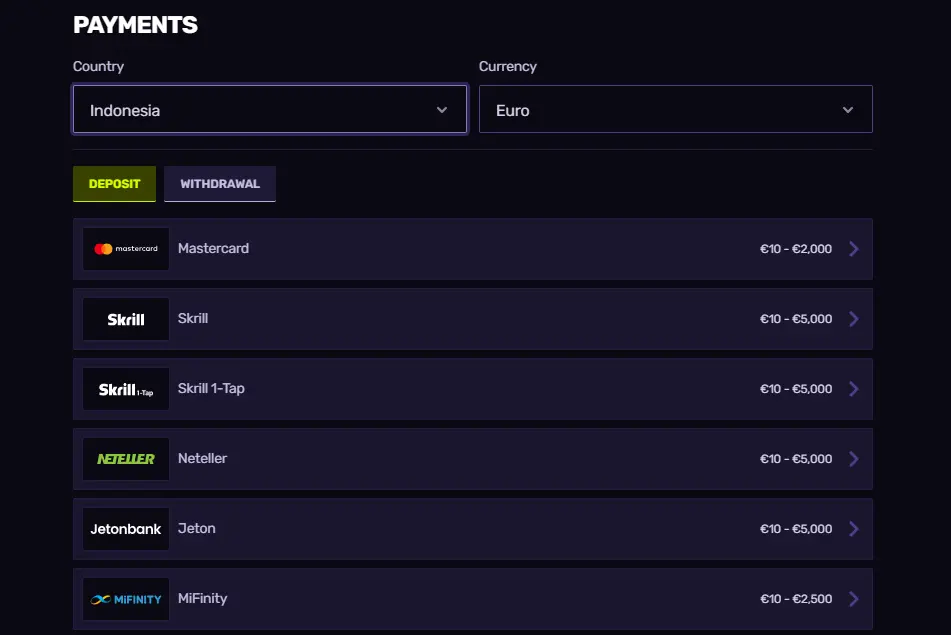Expand the Skrill row with its chevron

coord(854,319)
